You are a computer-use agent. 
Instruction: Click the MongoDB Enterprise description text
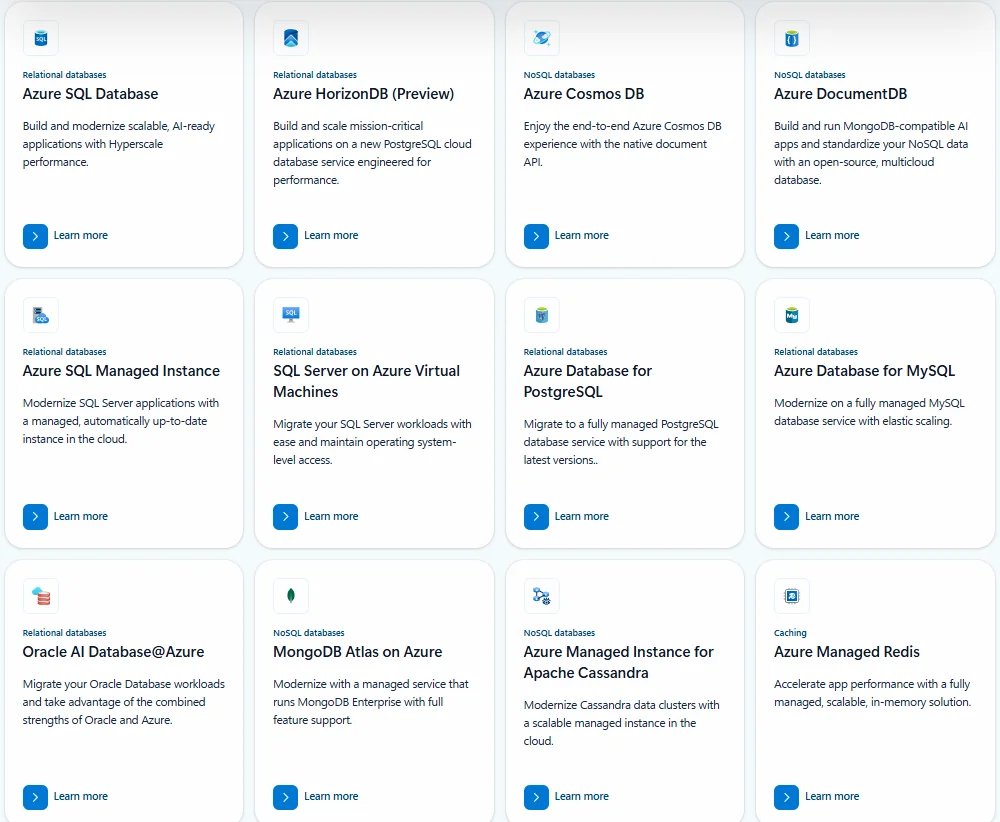371,701
